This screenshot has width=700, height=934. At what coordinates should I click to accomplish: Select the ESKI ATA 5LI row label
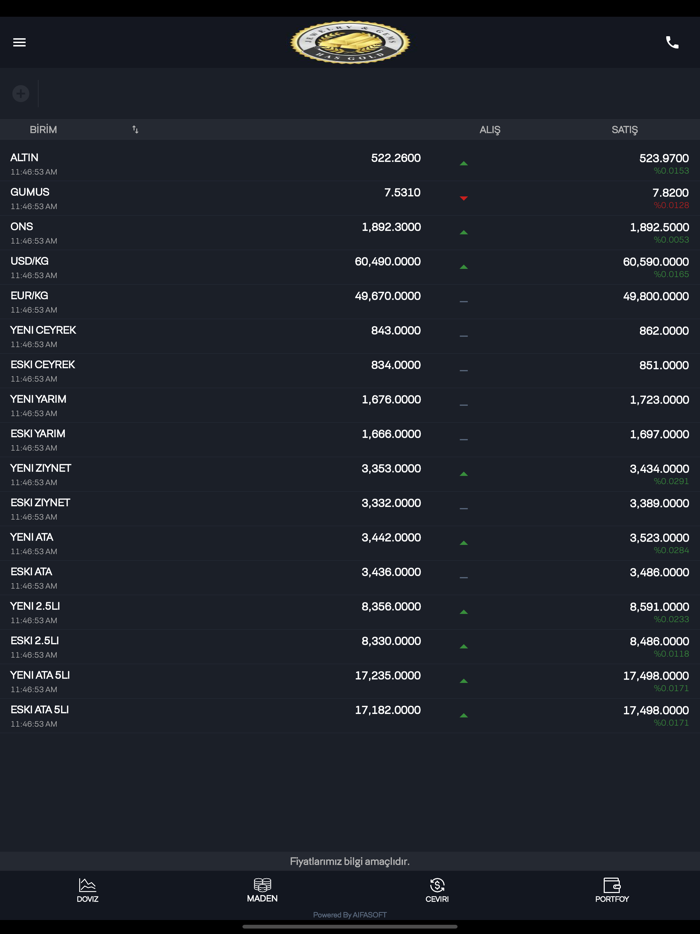(39, 711)
